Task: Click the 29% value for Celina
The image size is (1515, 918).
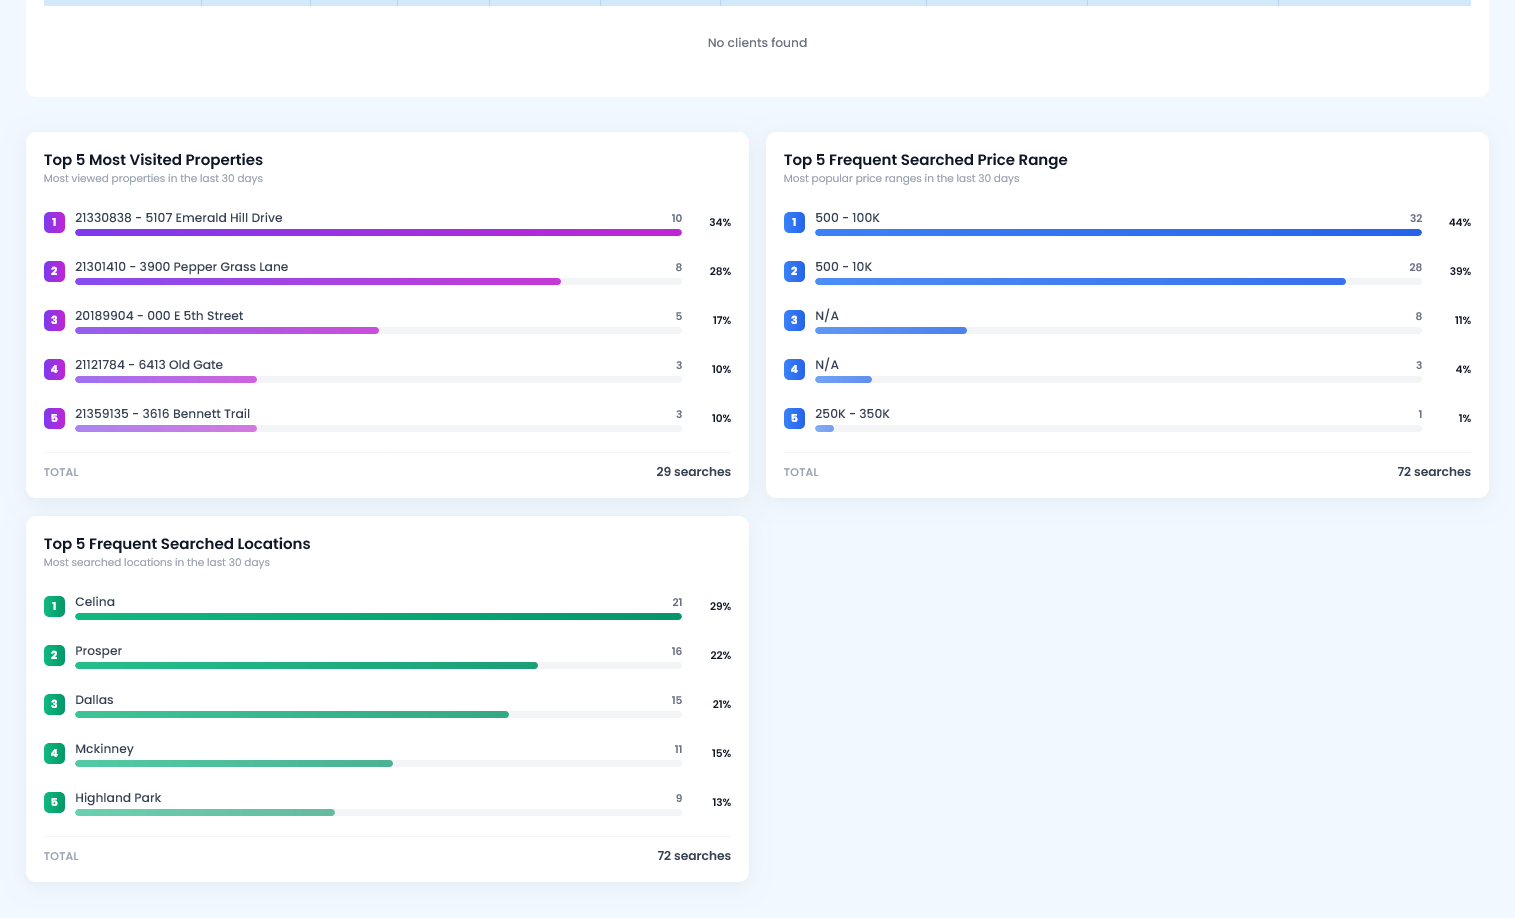Action: pyautogui.click(x=720, y=606)
